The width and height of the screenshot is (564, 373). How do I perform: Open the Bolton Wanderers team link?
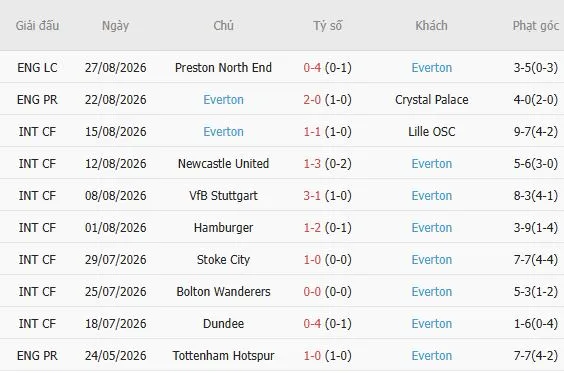point(223,292)
